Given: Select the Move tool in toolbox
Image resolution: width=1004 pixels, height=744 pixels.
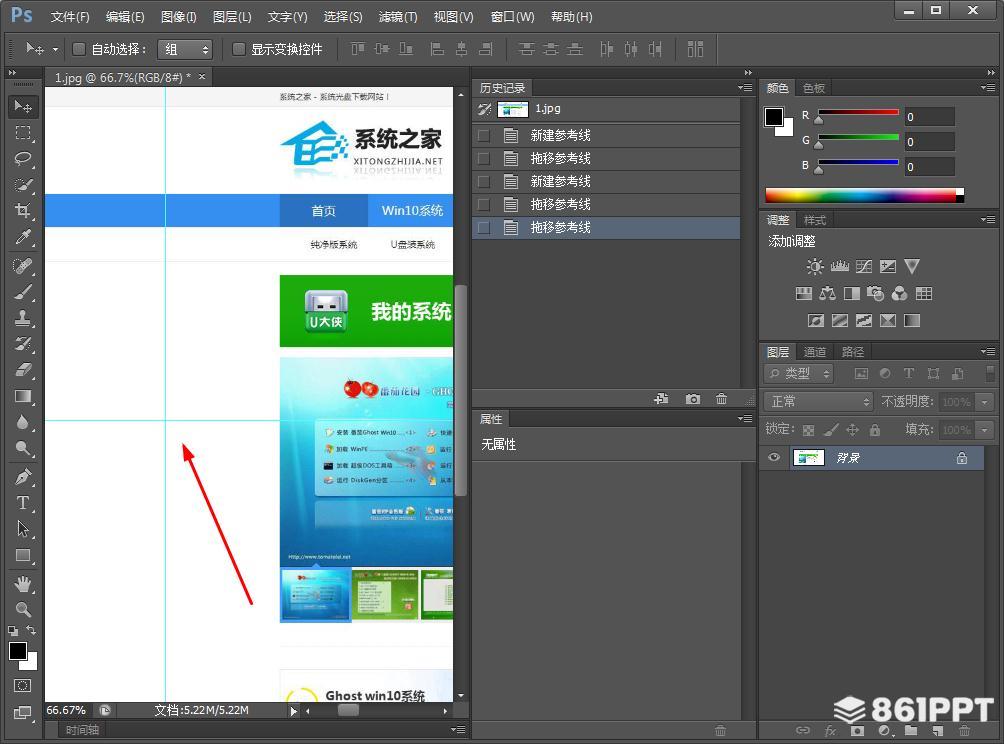Looking at the screenshot, I should coord(23,106).
